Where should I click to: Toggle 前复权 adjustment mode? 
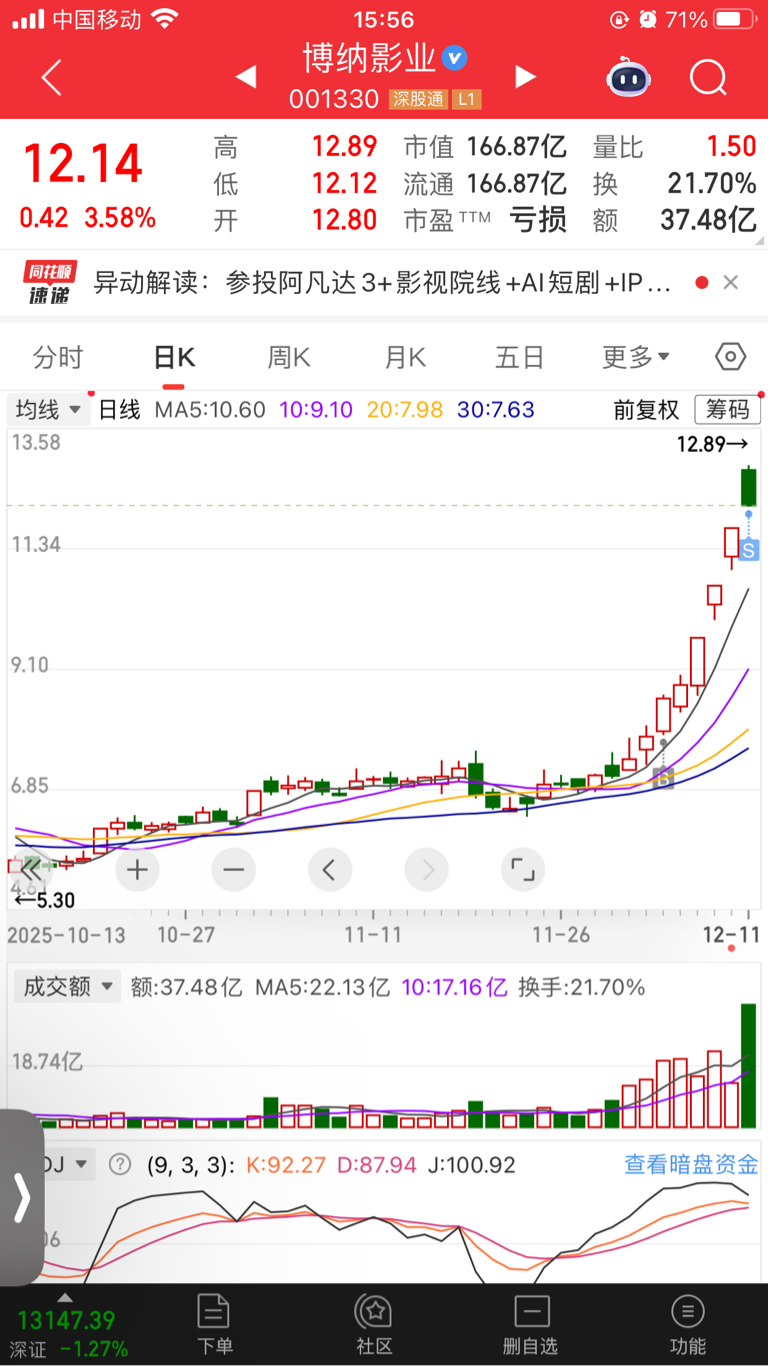pyautogui.click(x=646, y=410)
